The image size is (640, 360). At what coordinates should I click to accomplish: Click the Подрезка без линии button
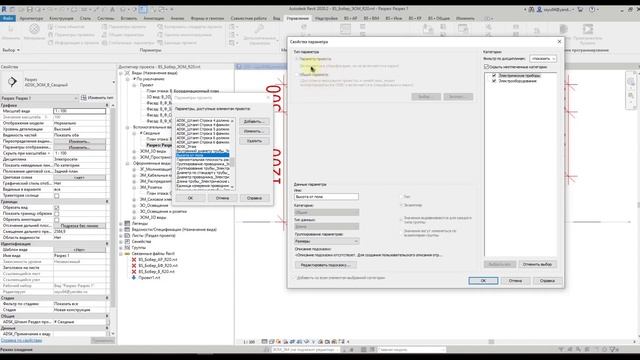(x=79, y=226)
